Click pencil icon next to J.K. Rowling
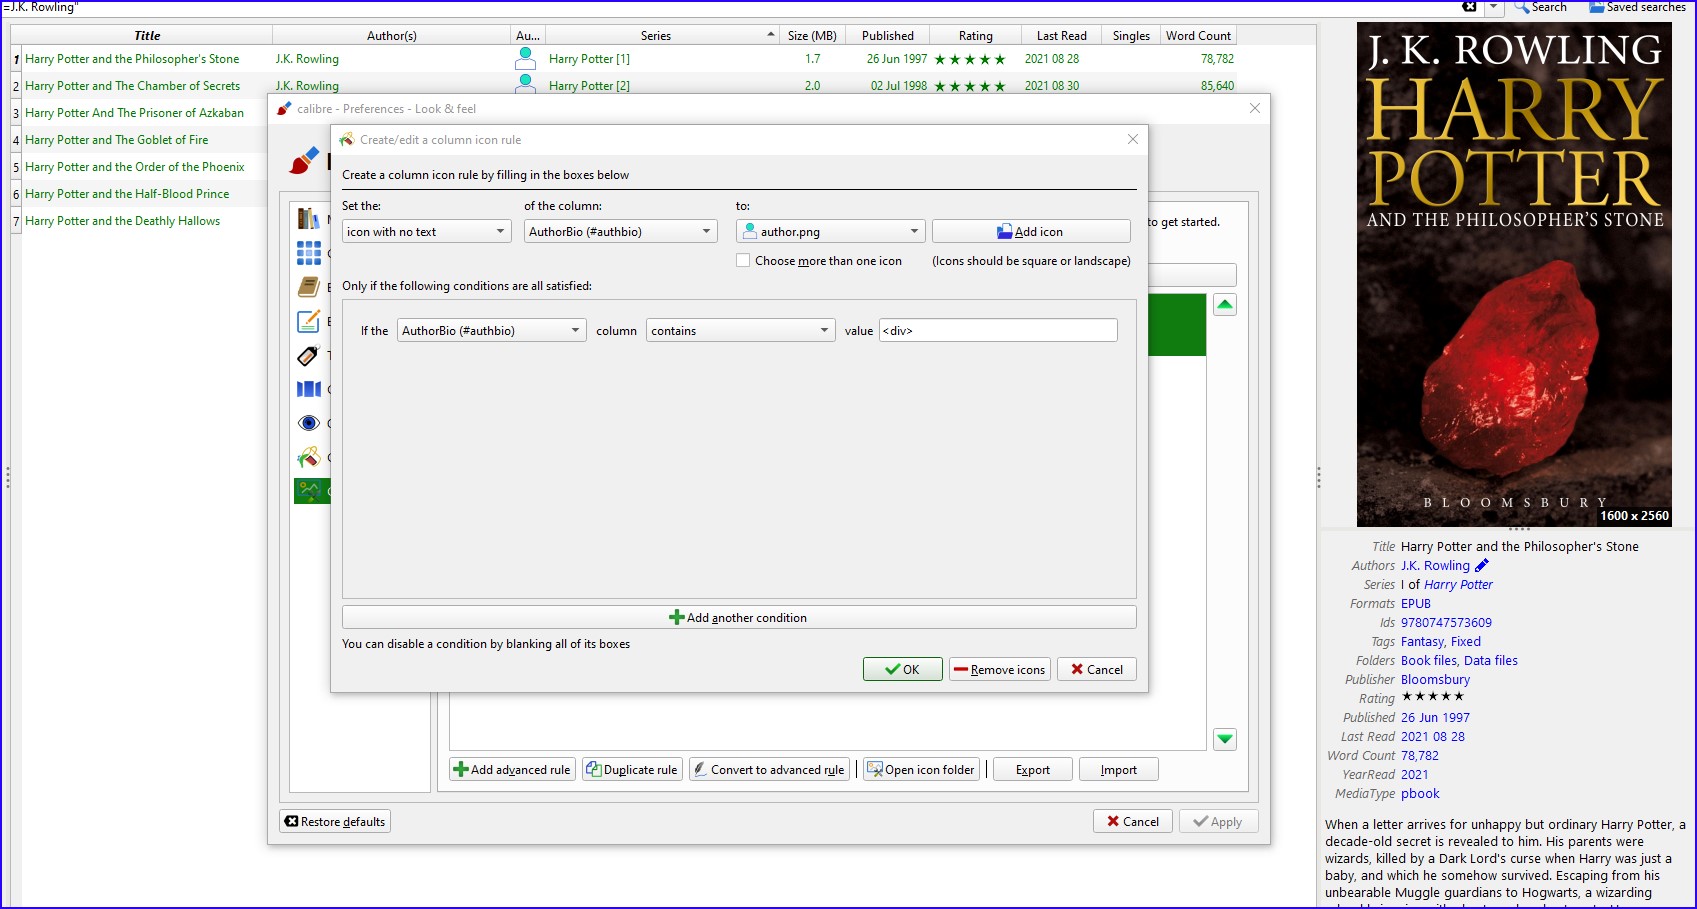This screenshot has height=909, width=1697. 1482,566
